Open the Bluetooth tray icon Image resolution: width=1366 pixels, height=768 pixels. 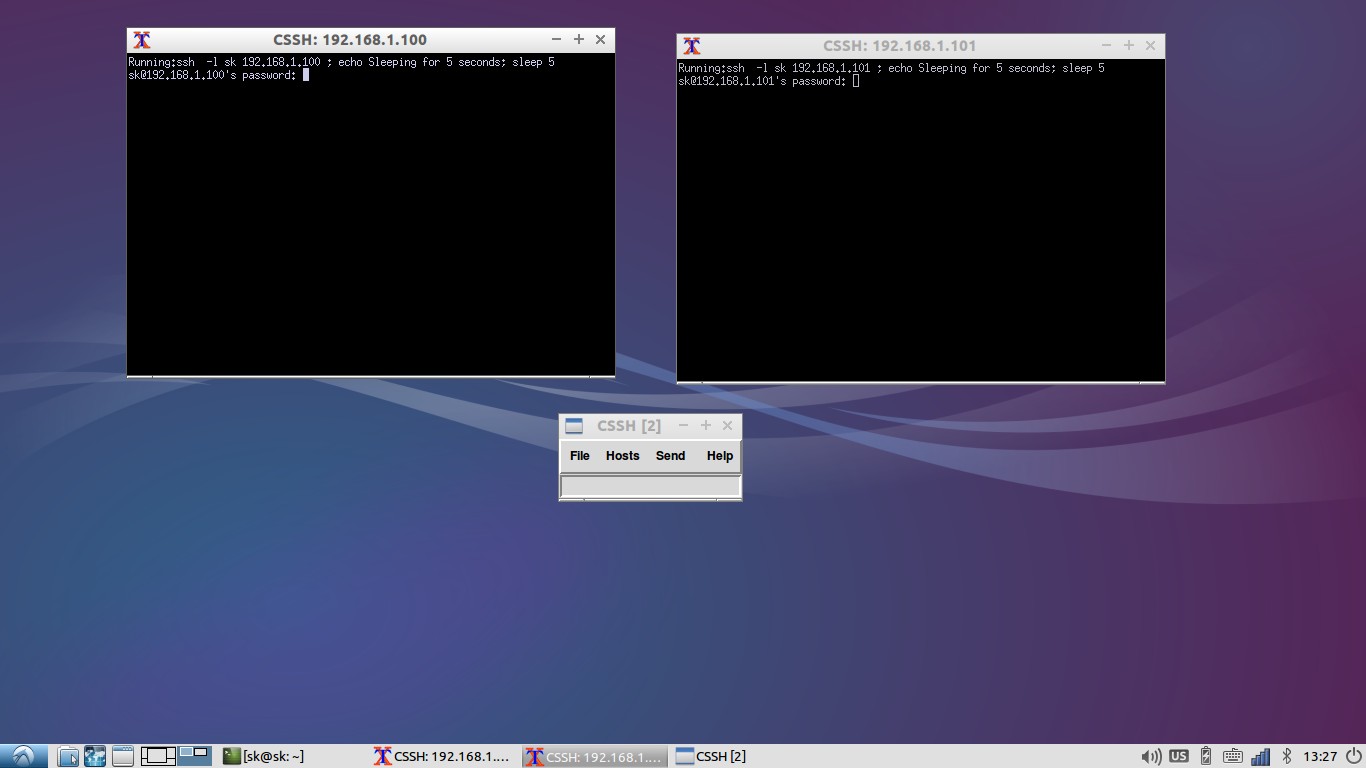pyautogui.click(x=1287, y=756)
